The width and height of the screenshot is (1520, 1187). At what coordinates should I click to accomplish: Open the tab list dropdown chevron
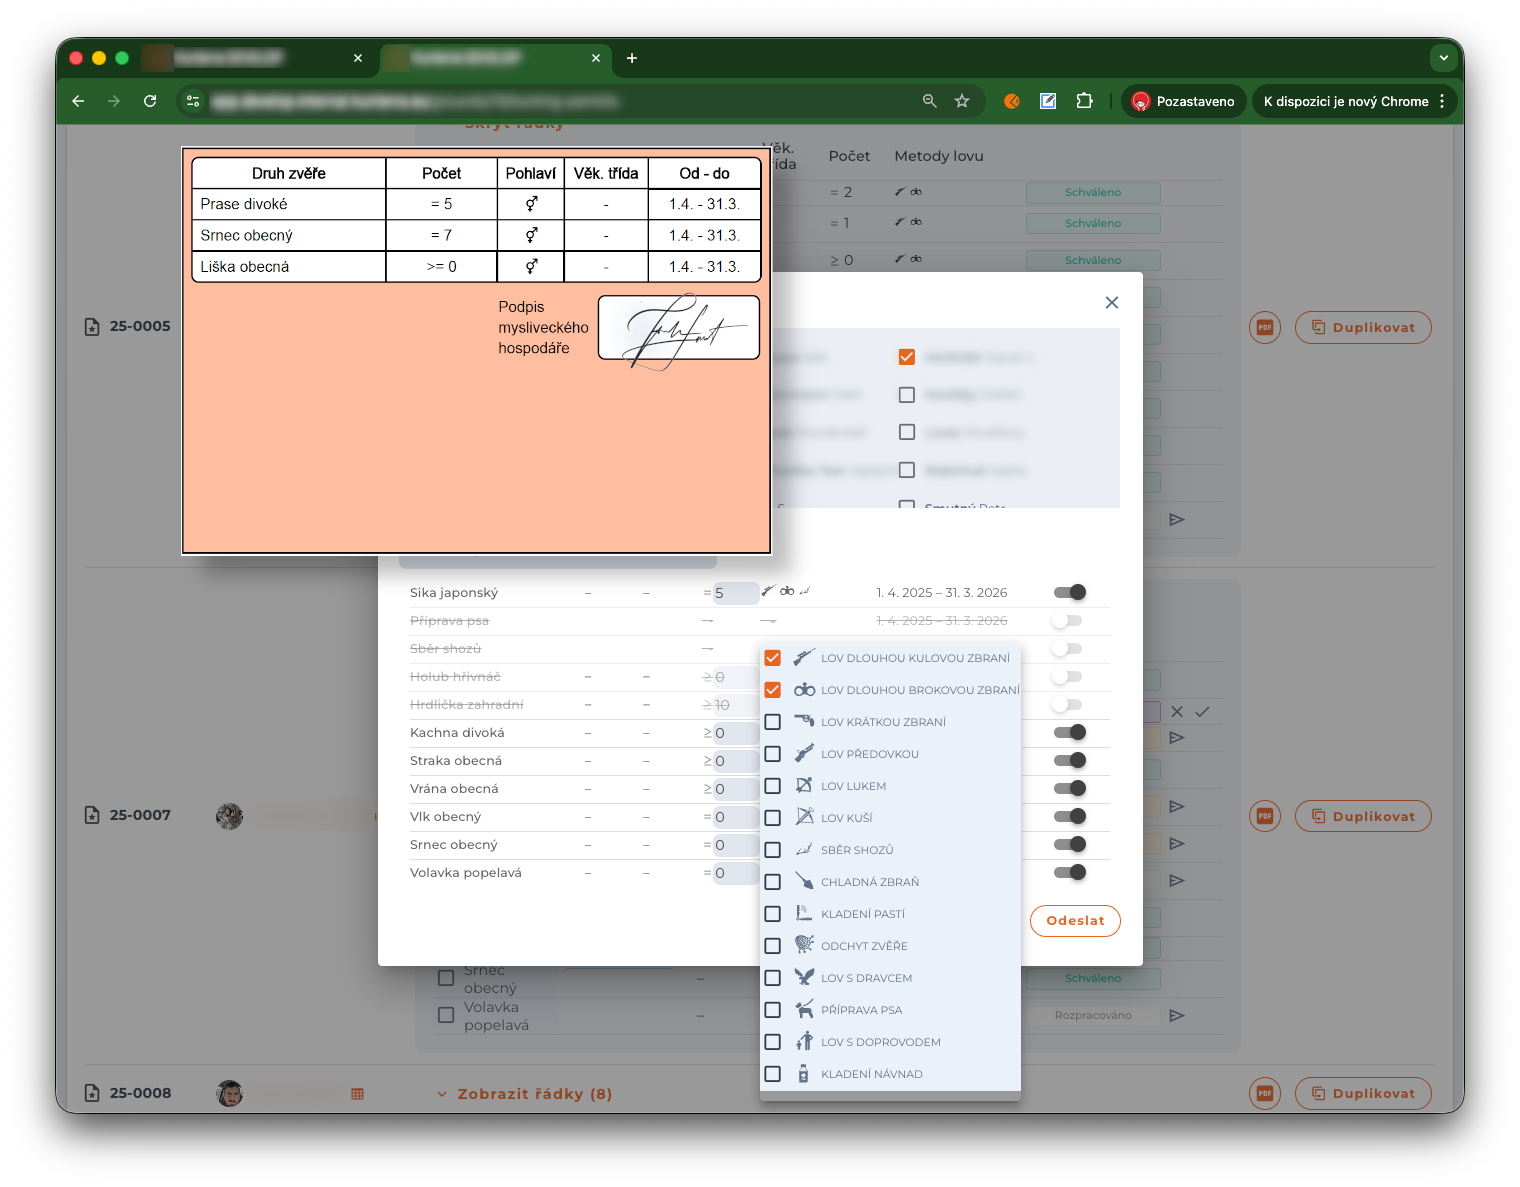(x=1443, y=58)
